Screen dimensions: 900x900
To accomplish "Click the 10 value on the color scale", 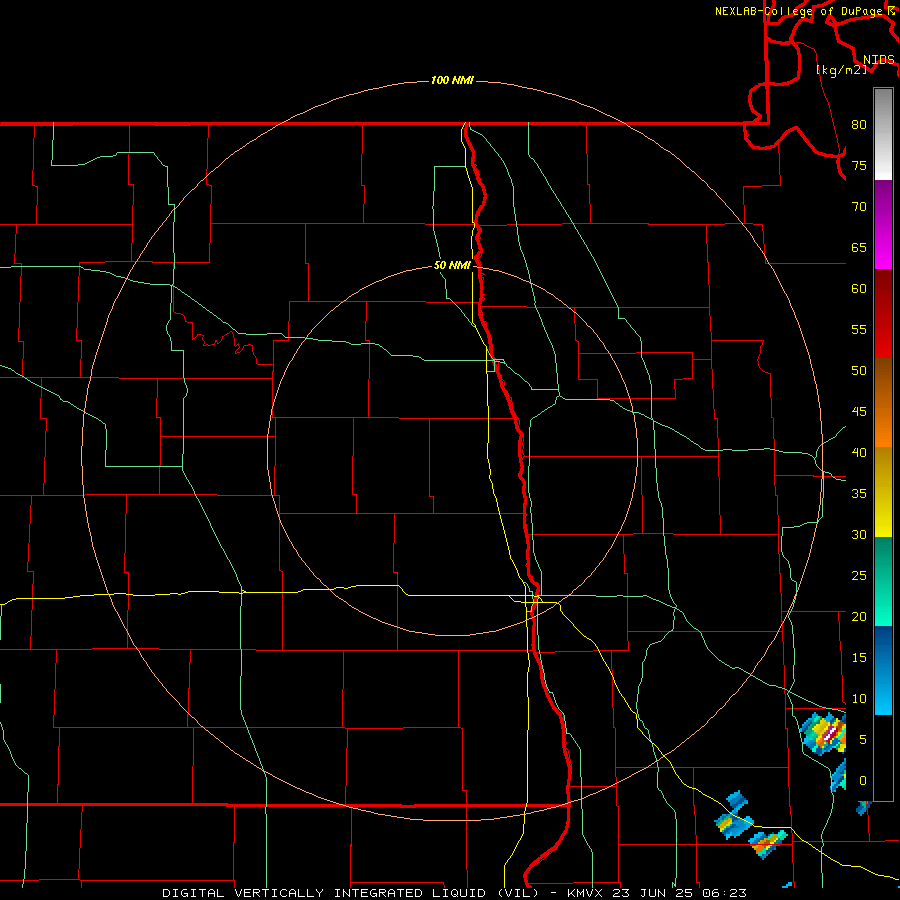I will (859, 699).
